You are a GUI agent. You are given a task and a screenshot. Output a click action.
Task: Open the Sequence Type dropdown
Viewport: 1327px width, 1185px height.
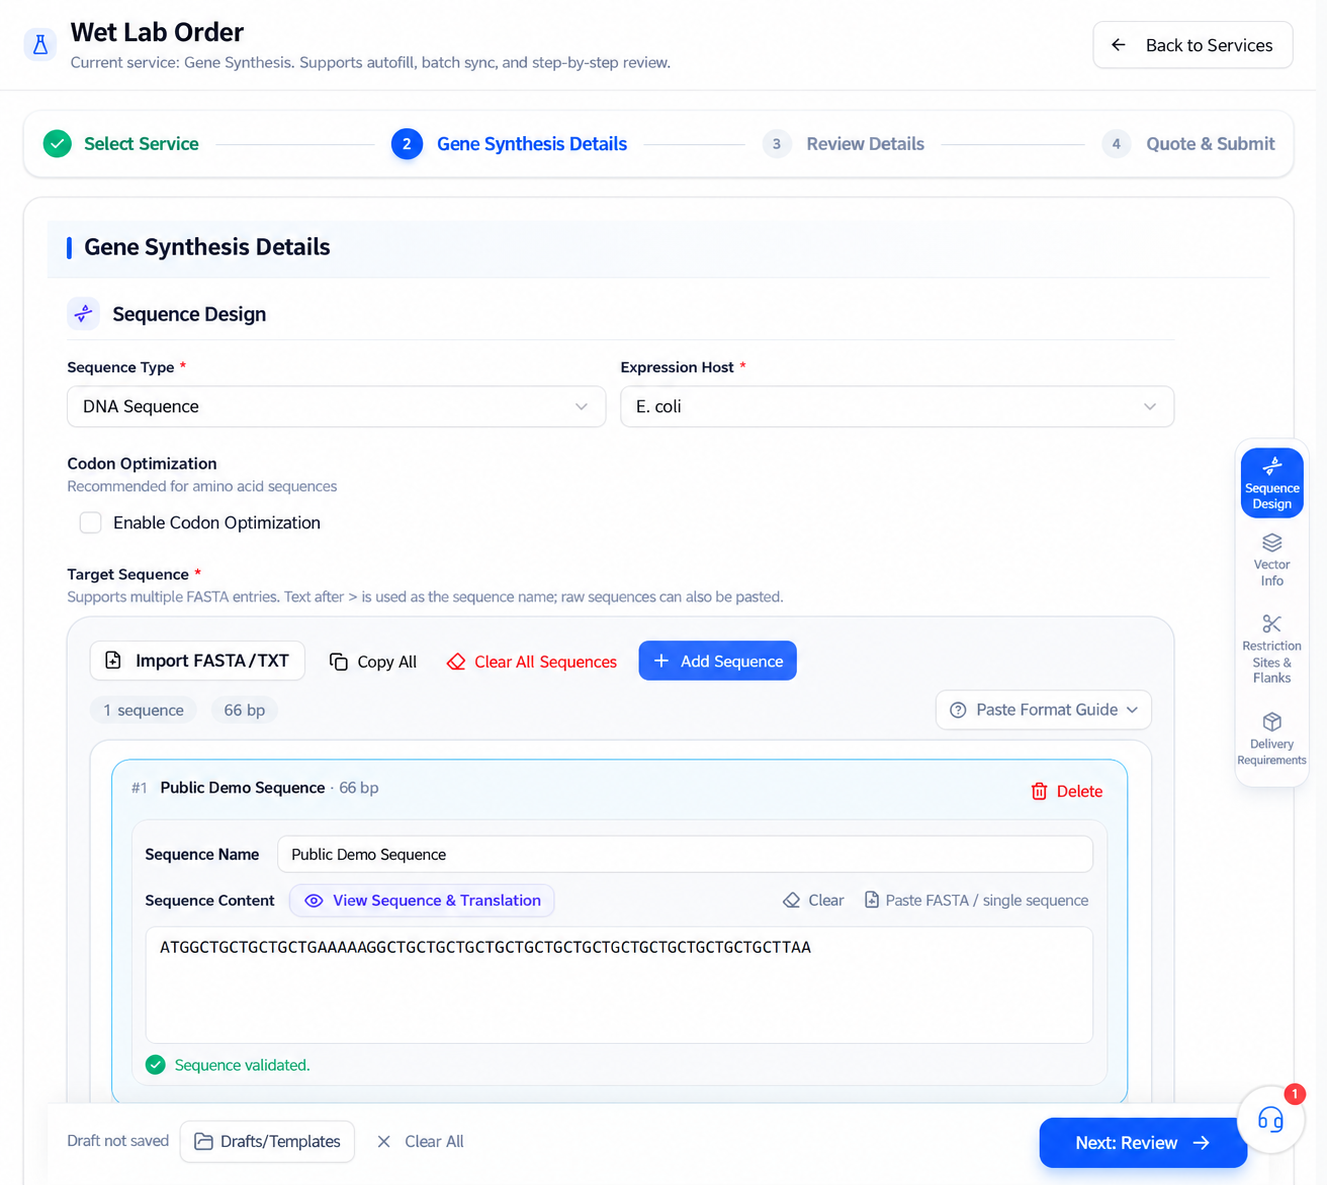[336, 407]
